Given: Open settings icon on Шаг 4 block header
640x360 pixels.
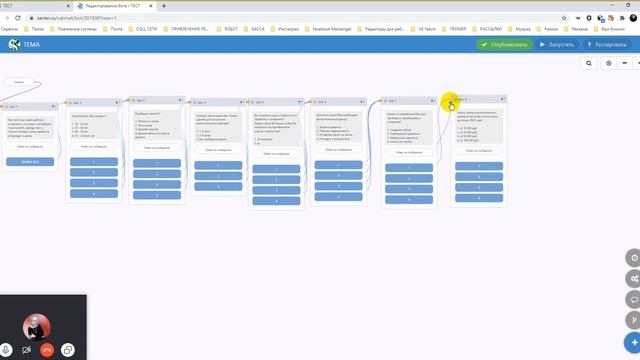Looking at the screenshot, I should 242,102.
